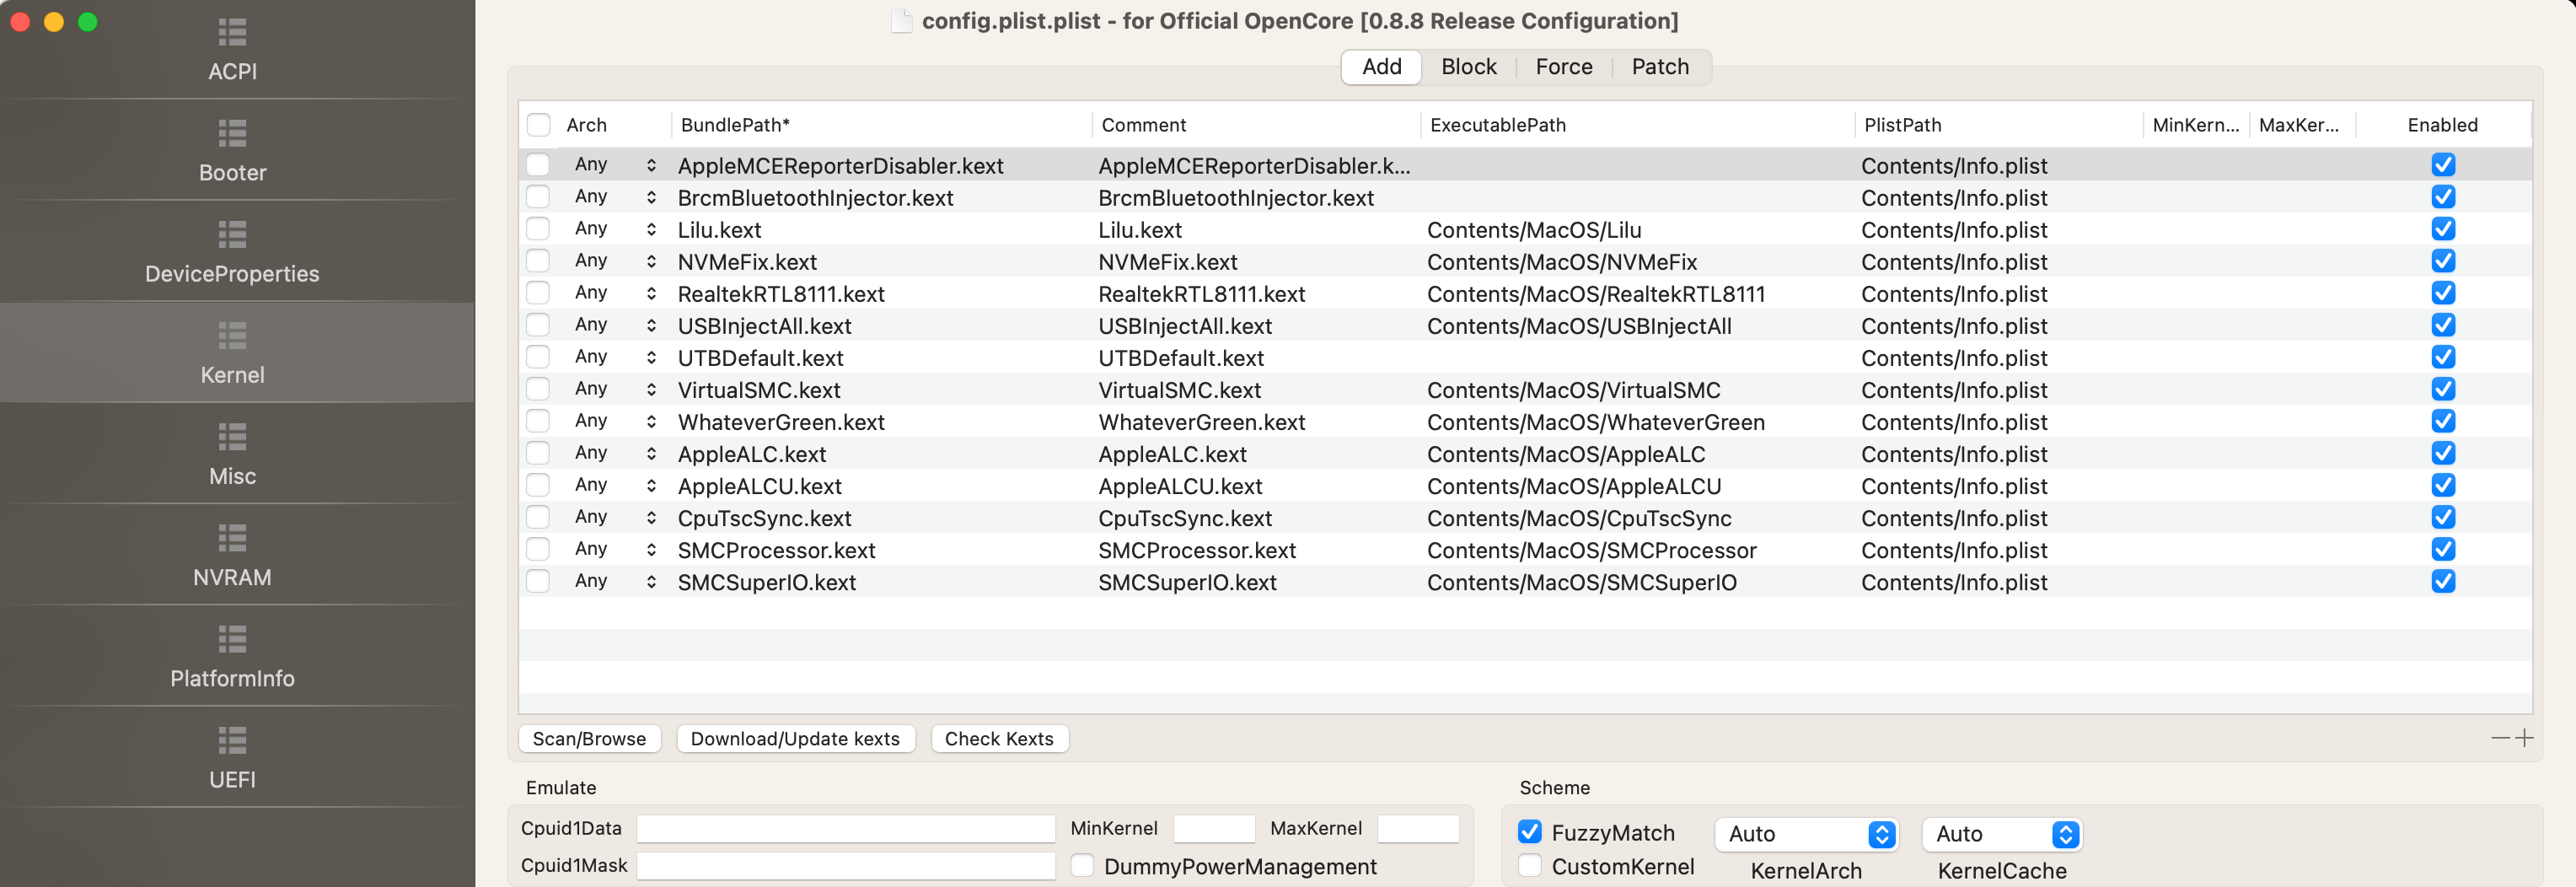Open the Booter section icon
This screenshot has width=2576, height=887.
click(232, 134)
